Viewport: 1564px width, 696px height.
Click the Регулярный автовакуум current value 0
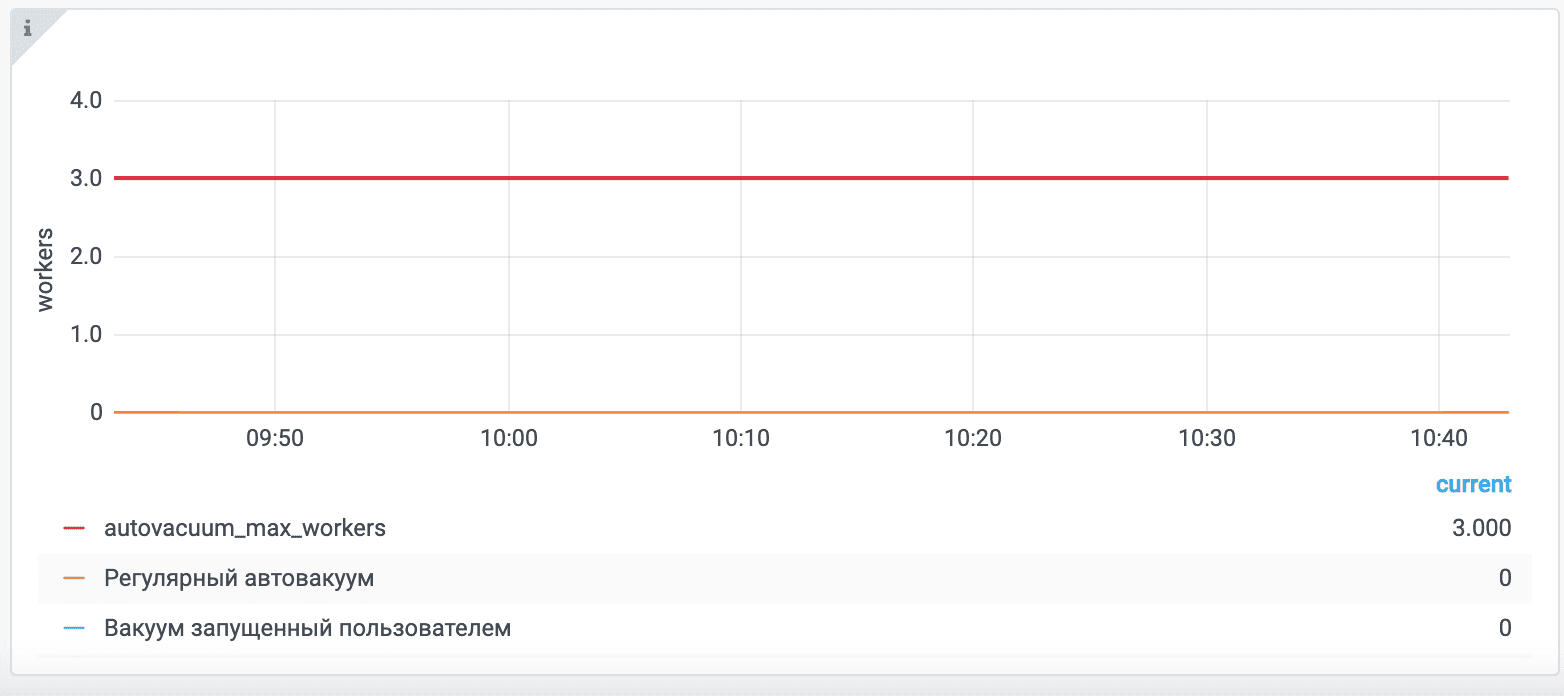[x=1504, y=578]
